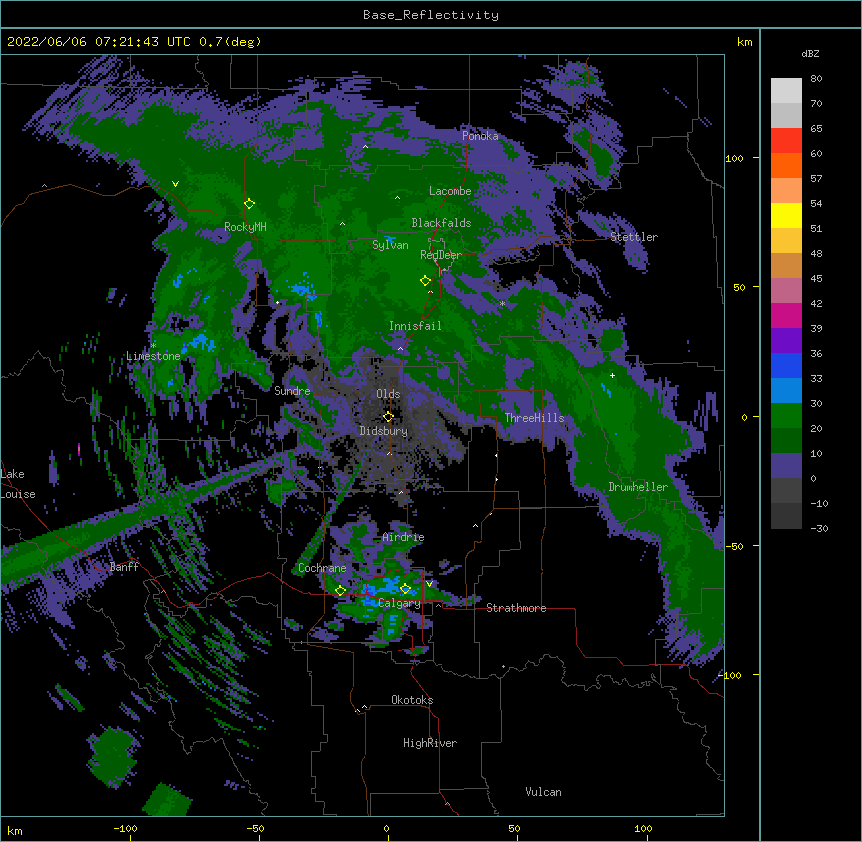Click the Banff label
862x842 pixels.
[124, 567]
